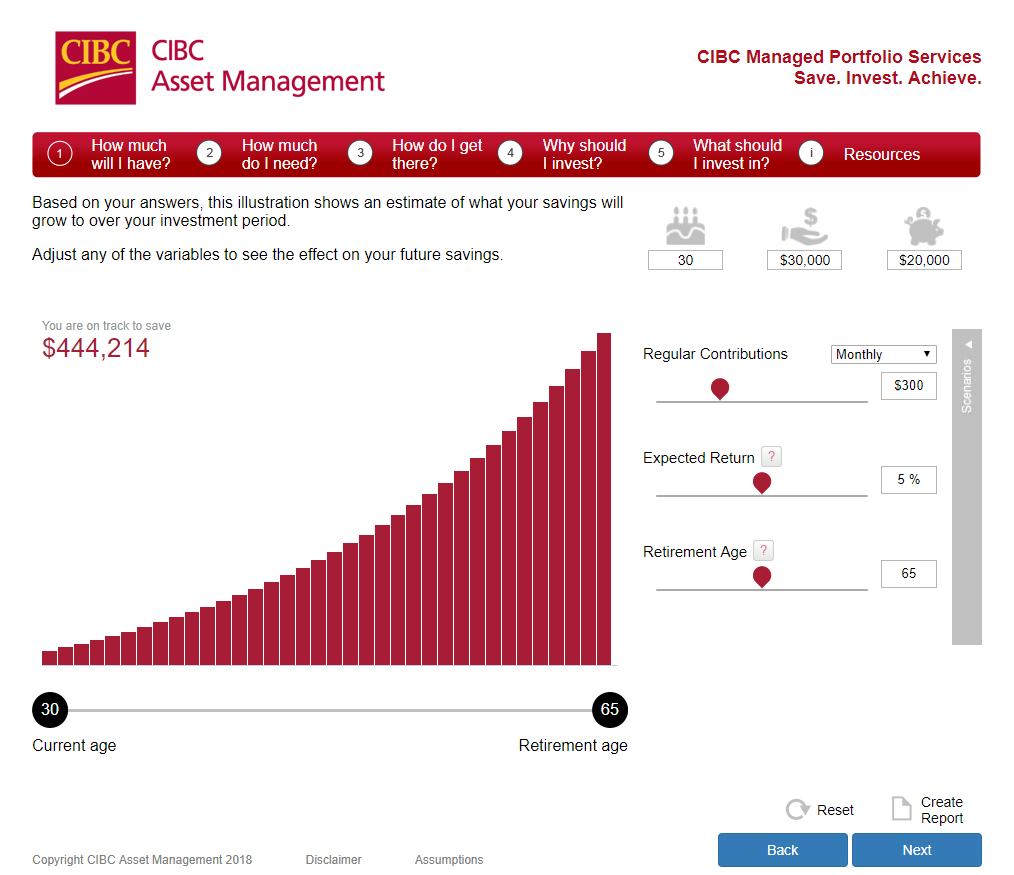Click the $30,000 amount field
Viewport: 1014px width, 875px height.
point(804,260)
